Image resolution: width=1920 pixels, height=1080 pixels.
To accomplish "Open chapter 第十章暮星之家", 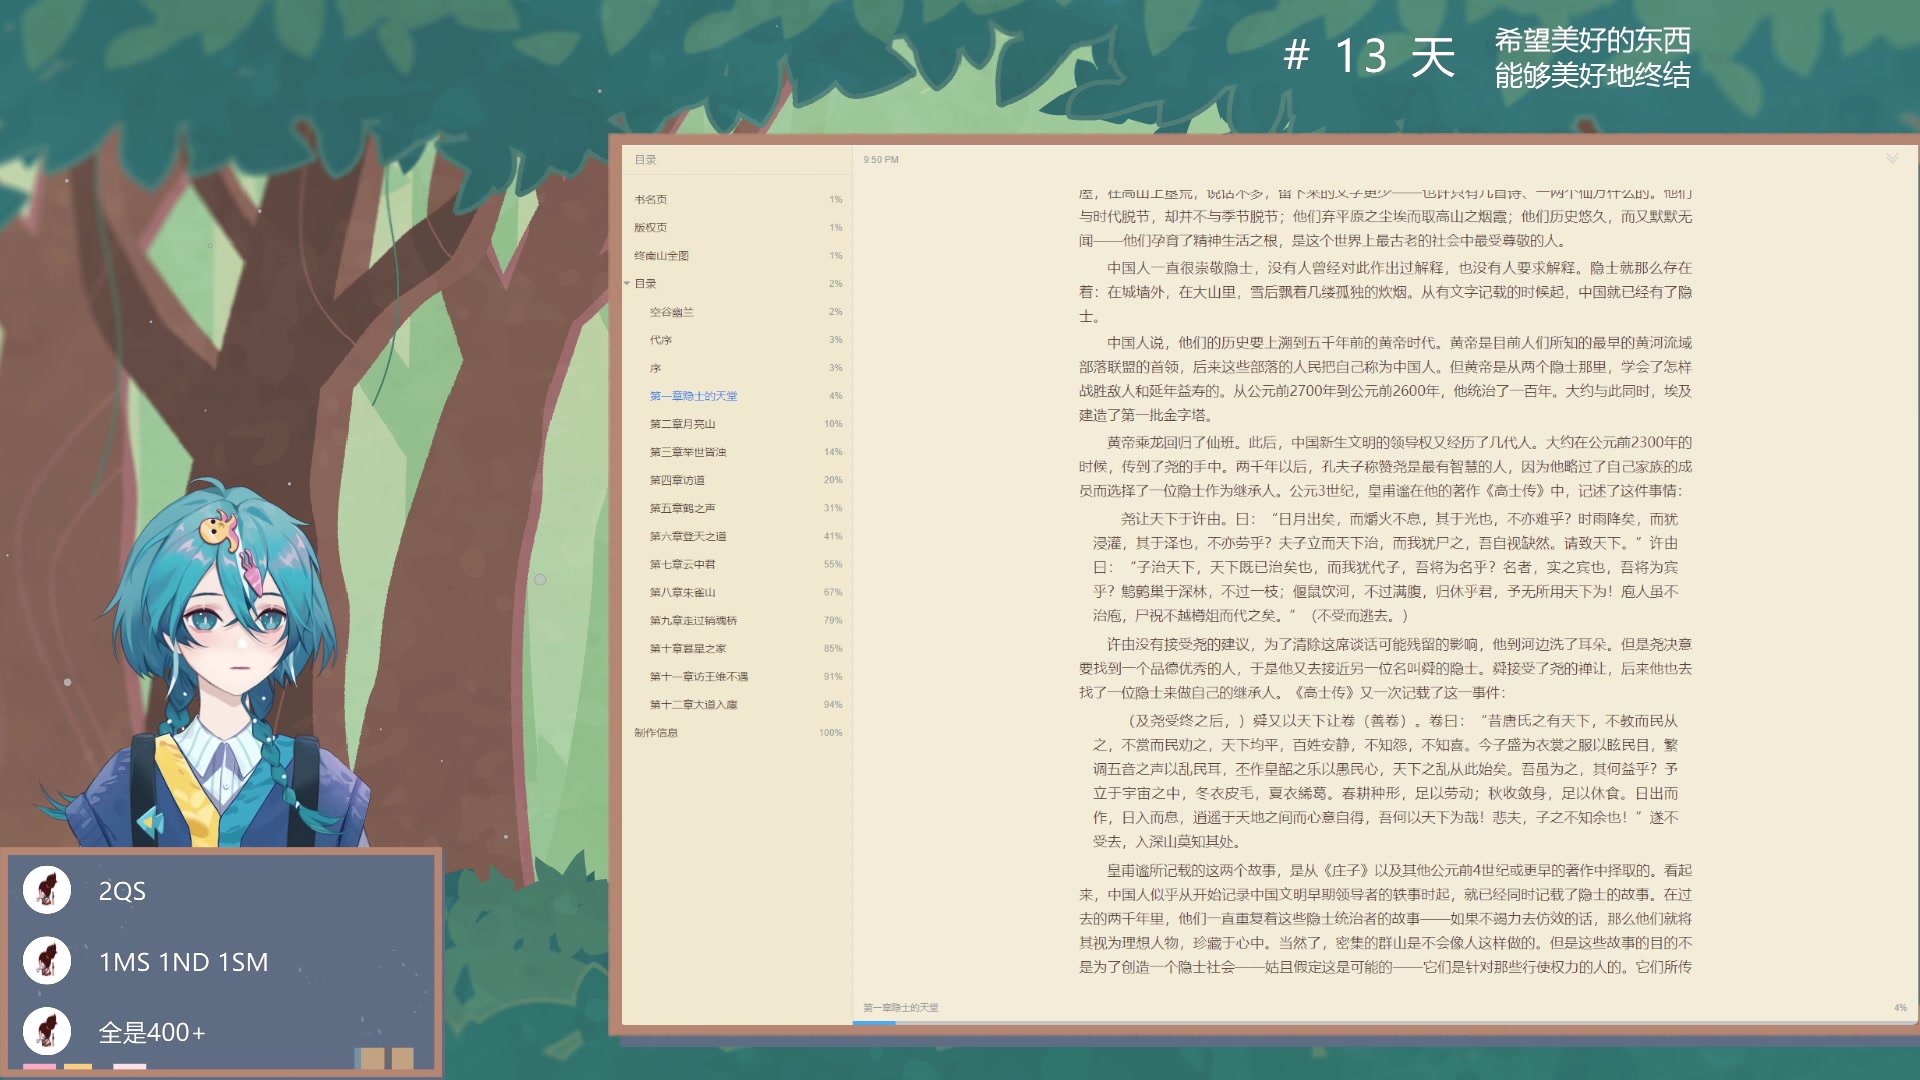I will [x=737, y=648].
